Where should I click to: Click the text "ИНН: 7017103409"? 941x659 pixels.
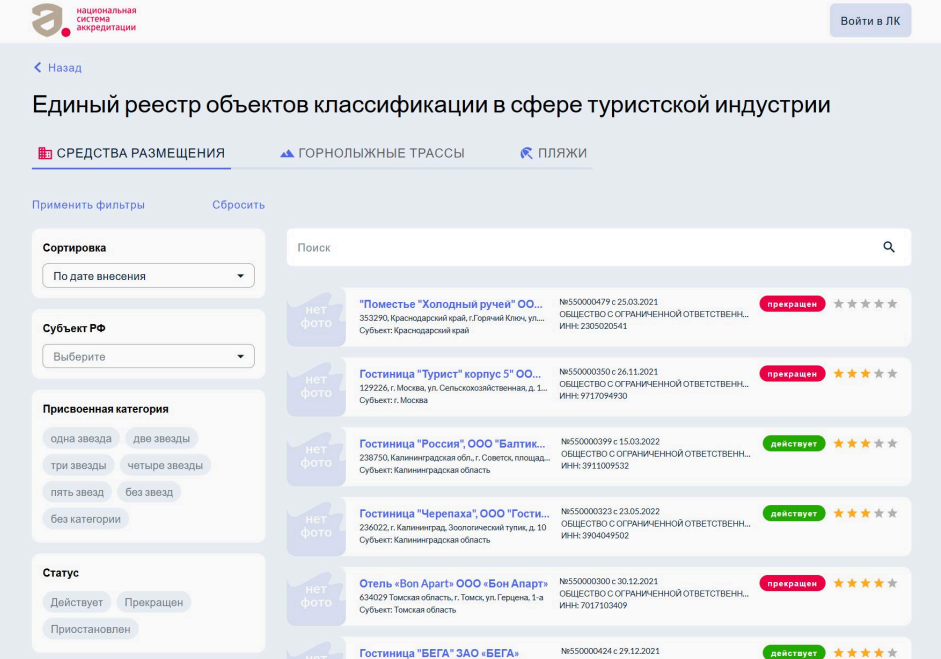pyautogui.click(x=593, y=605)
